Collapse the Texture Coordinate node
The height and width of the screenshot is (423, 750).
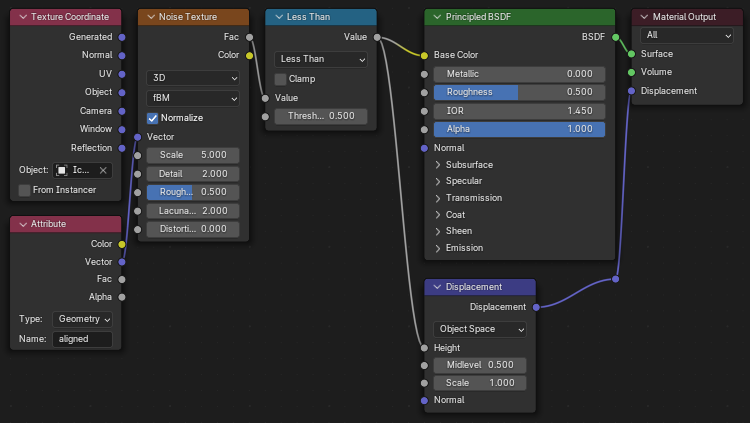point(23,17)
